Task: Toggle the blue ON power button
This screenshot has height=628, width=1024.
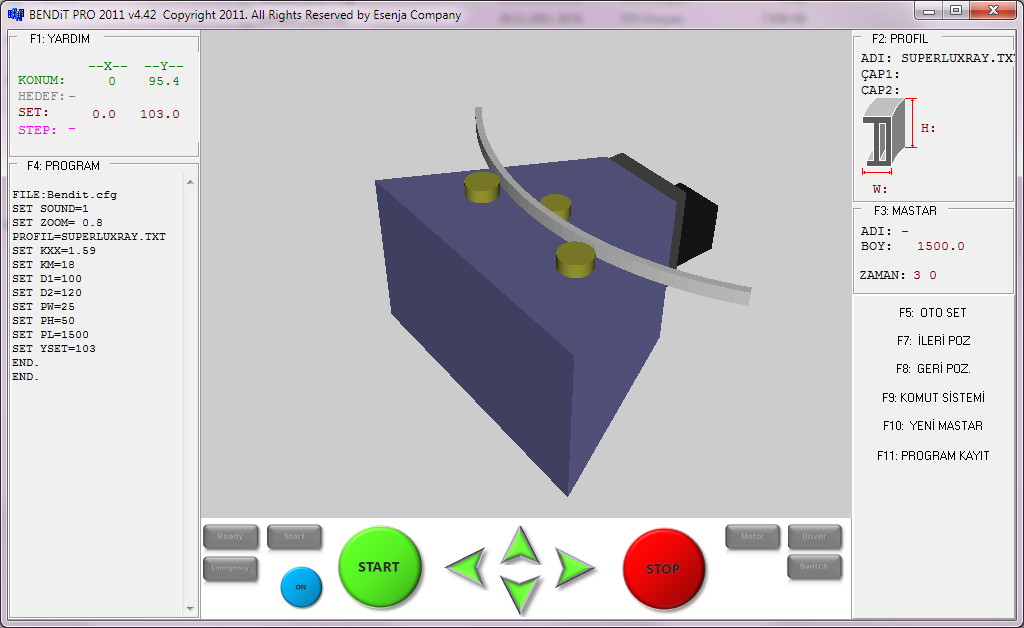Action: (301, 587)
